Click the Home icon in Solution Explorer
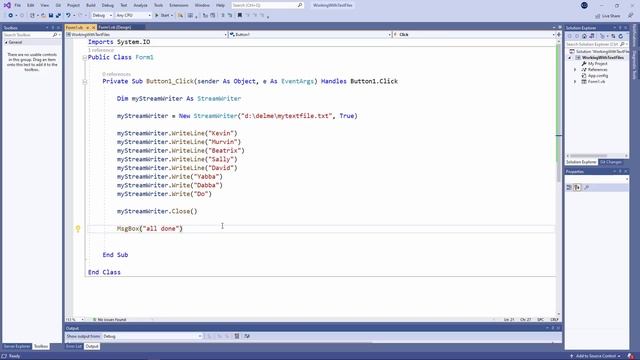Screen dimensions: 640x360 click(x=584, y=36)
